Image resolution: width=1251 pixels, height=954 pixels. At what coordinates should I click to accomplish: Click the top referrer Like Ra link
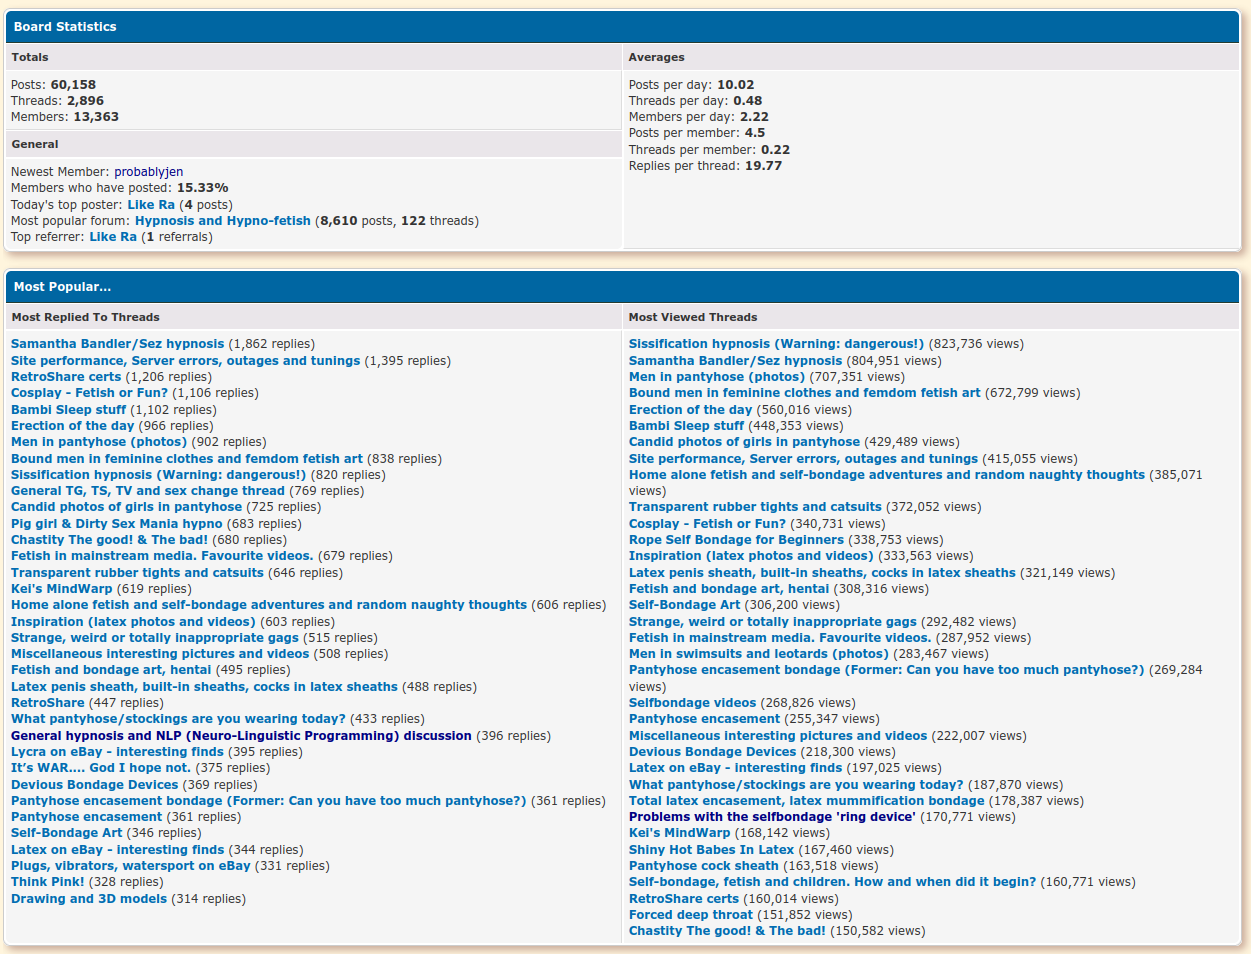pos(113,237)
